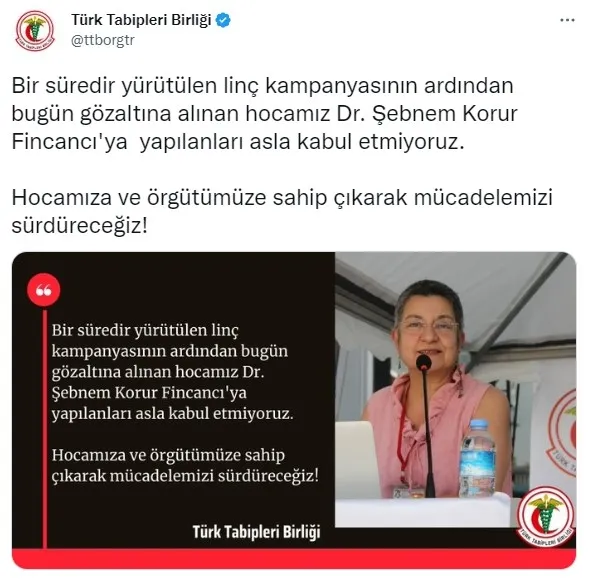Click the blue verified badge
This screenshot has width=592, height=579.
[x=223, y=20]
